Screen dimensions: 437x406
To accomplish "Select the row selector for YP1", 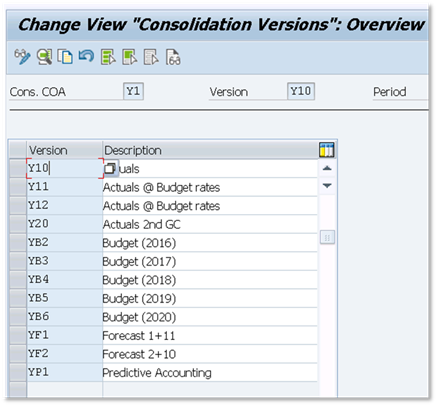I will 18,372.
